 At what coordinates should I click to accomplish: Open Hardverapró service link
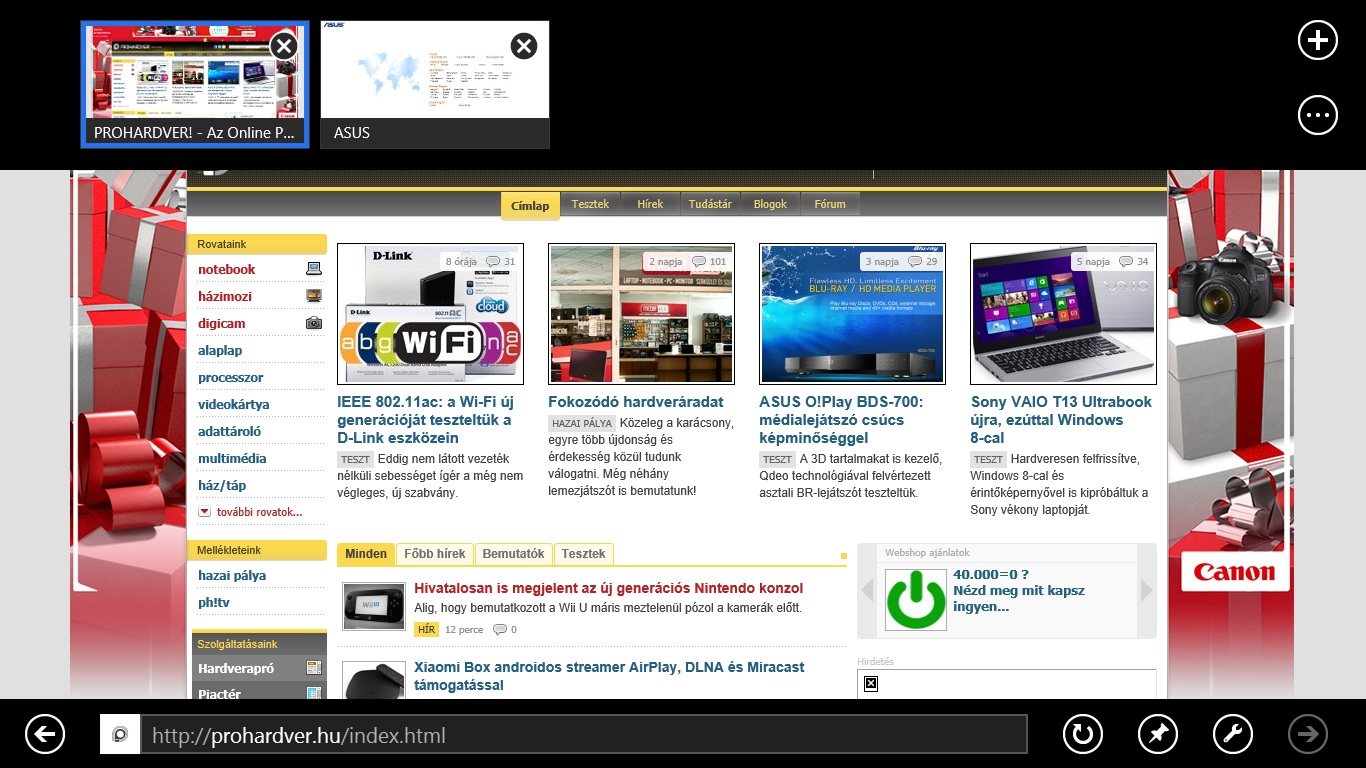236,668
